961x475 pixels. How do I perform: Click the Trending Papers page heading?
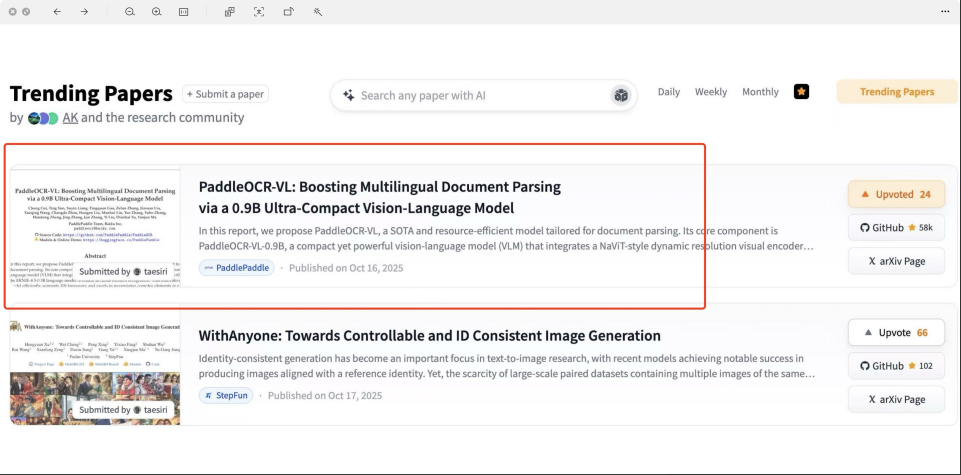tap(91, 94)
